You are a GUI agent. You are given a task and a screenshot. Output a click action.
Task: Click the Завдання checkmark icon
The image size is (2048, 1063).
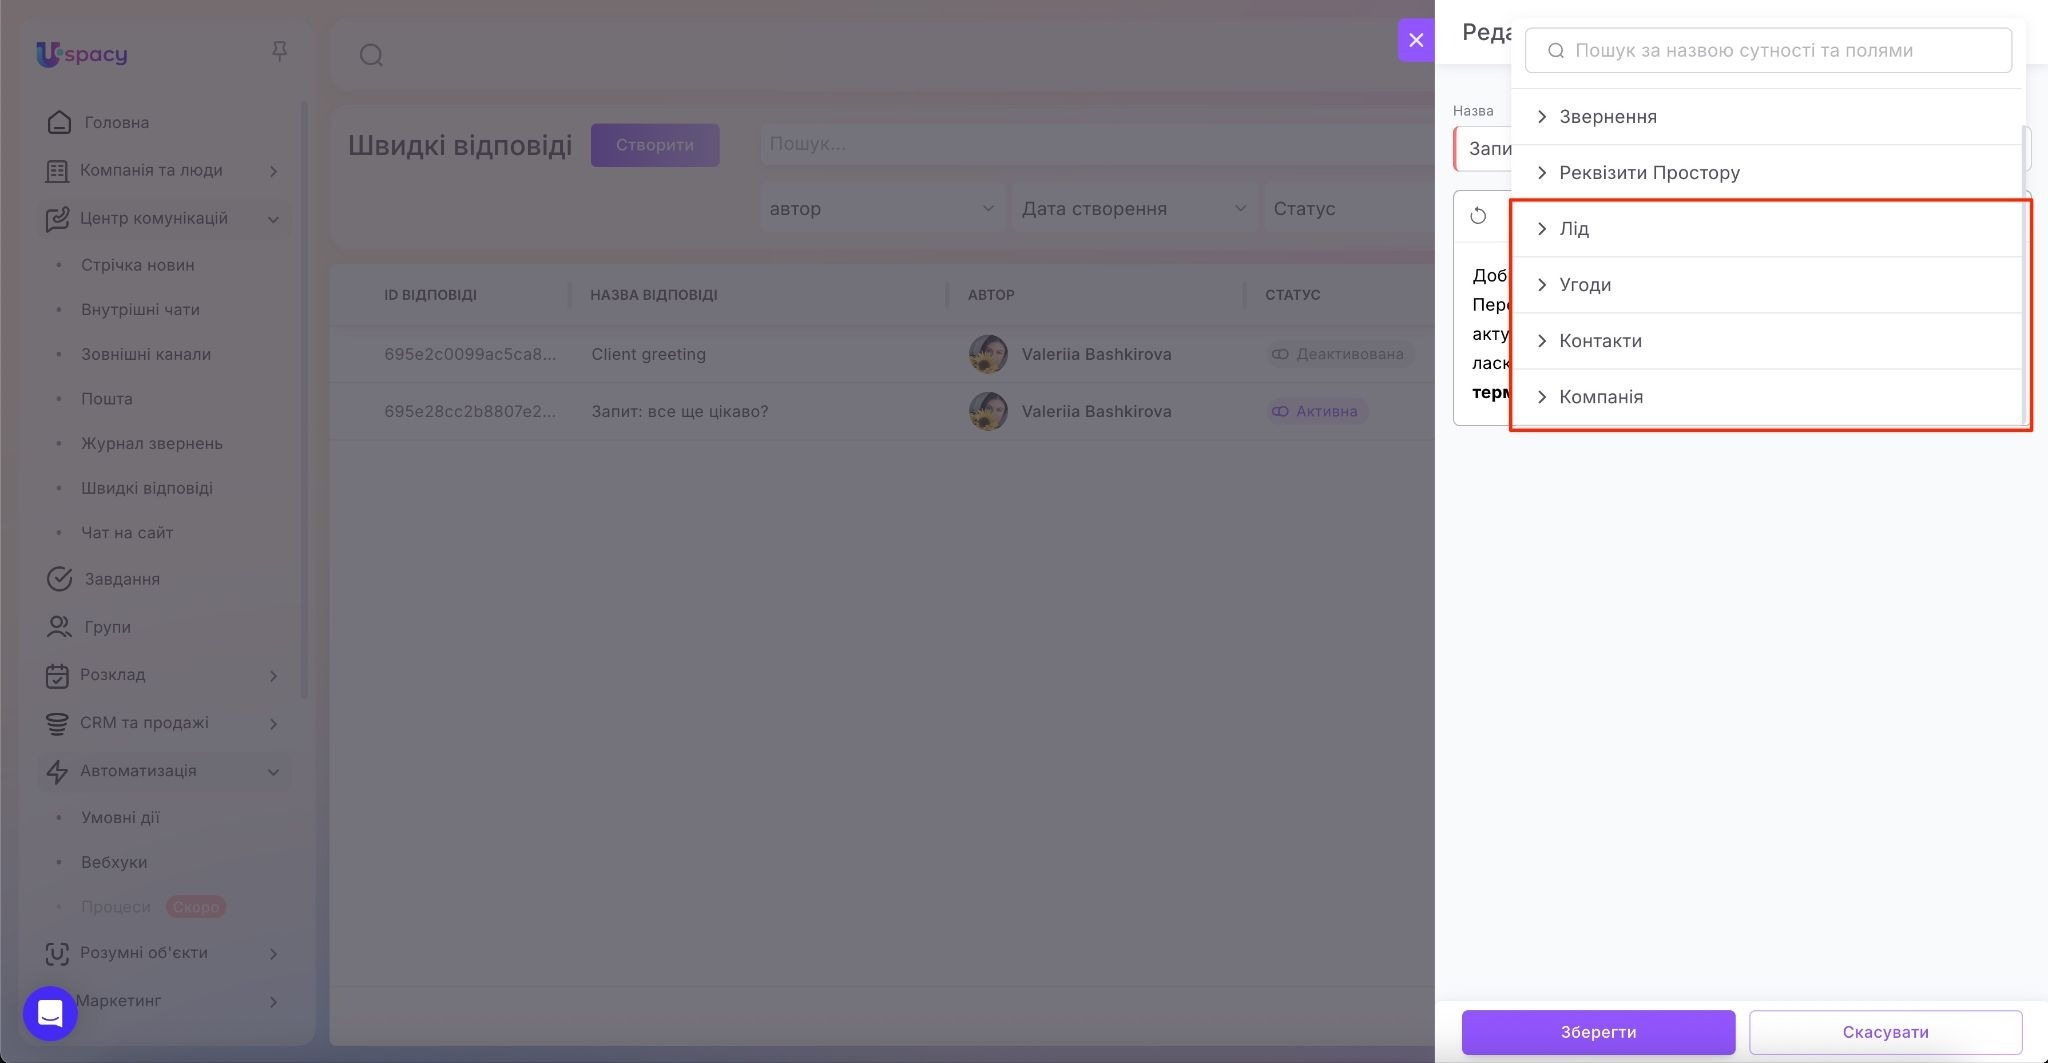pyautogui.click(x=59, y=579)
